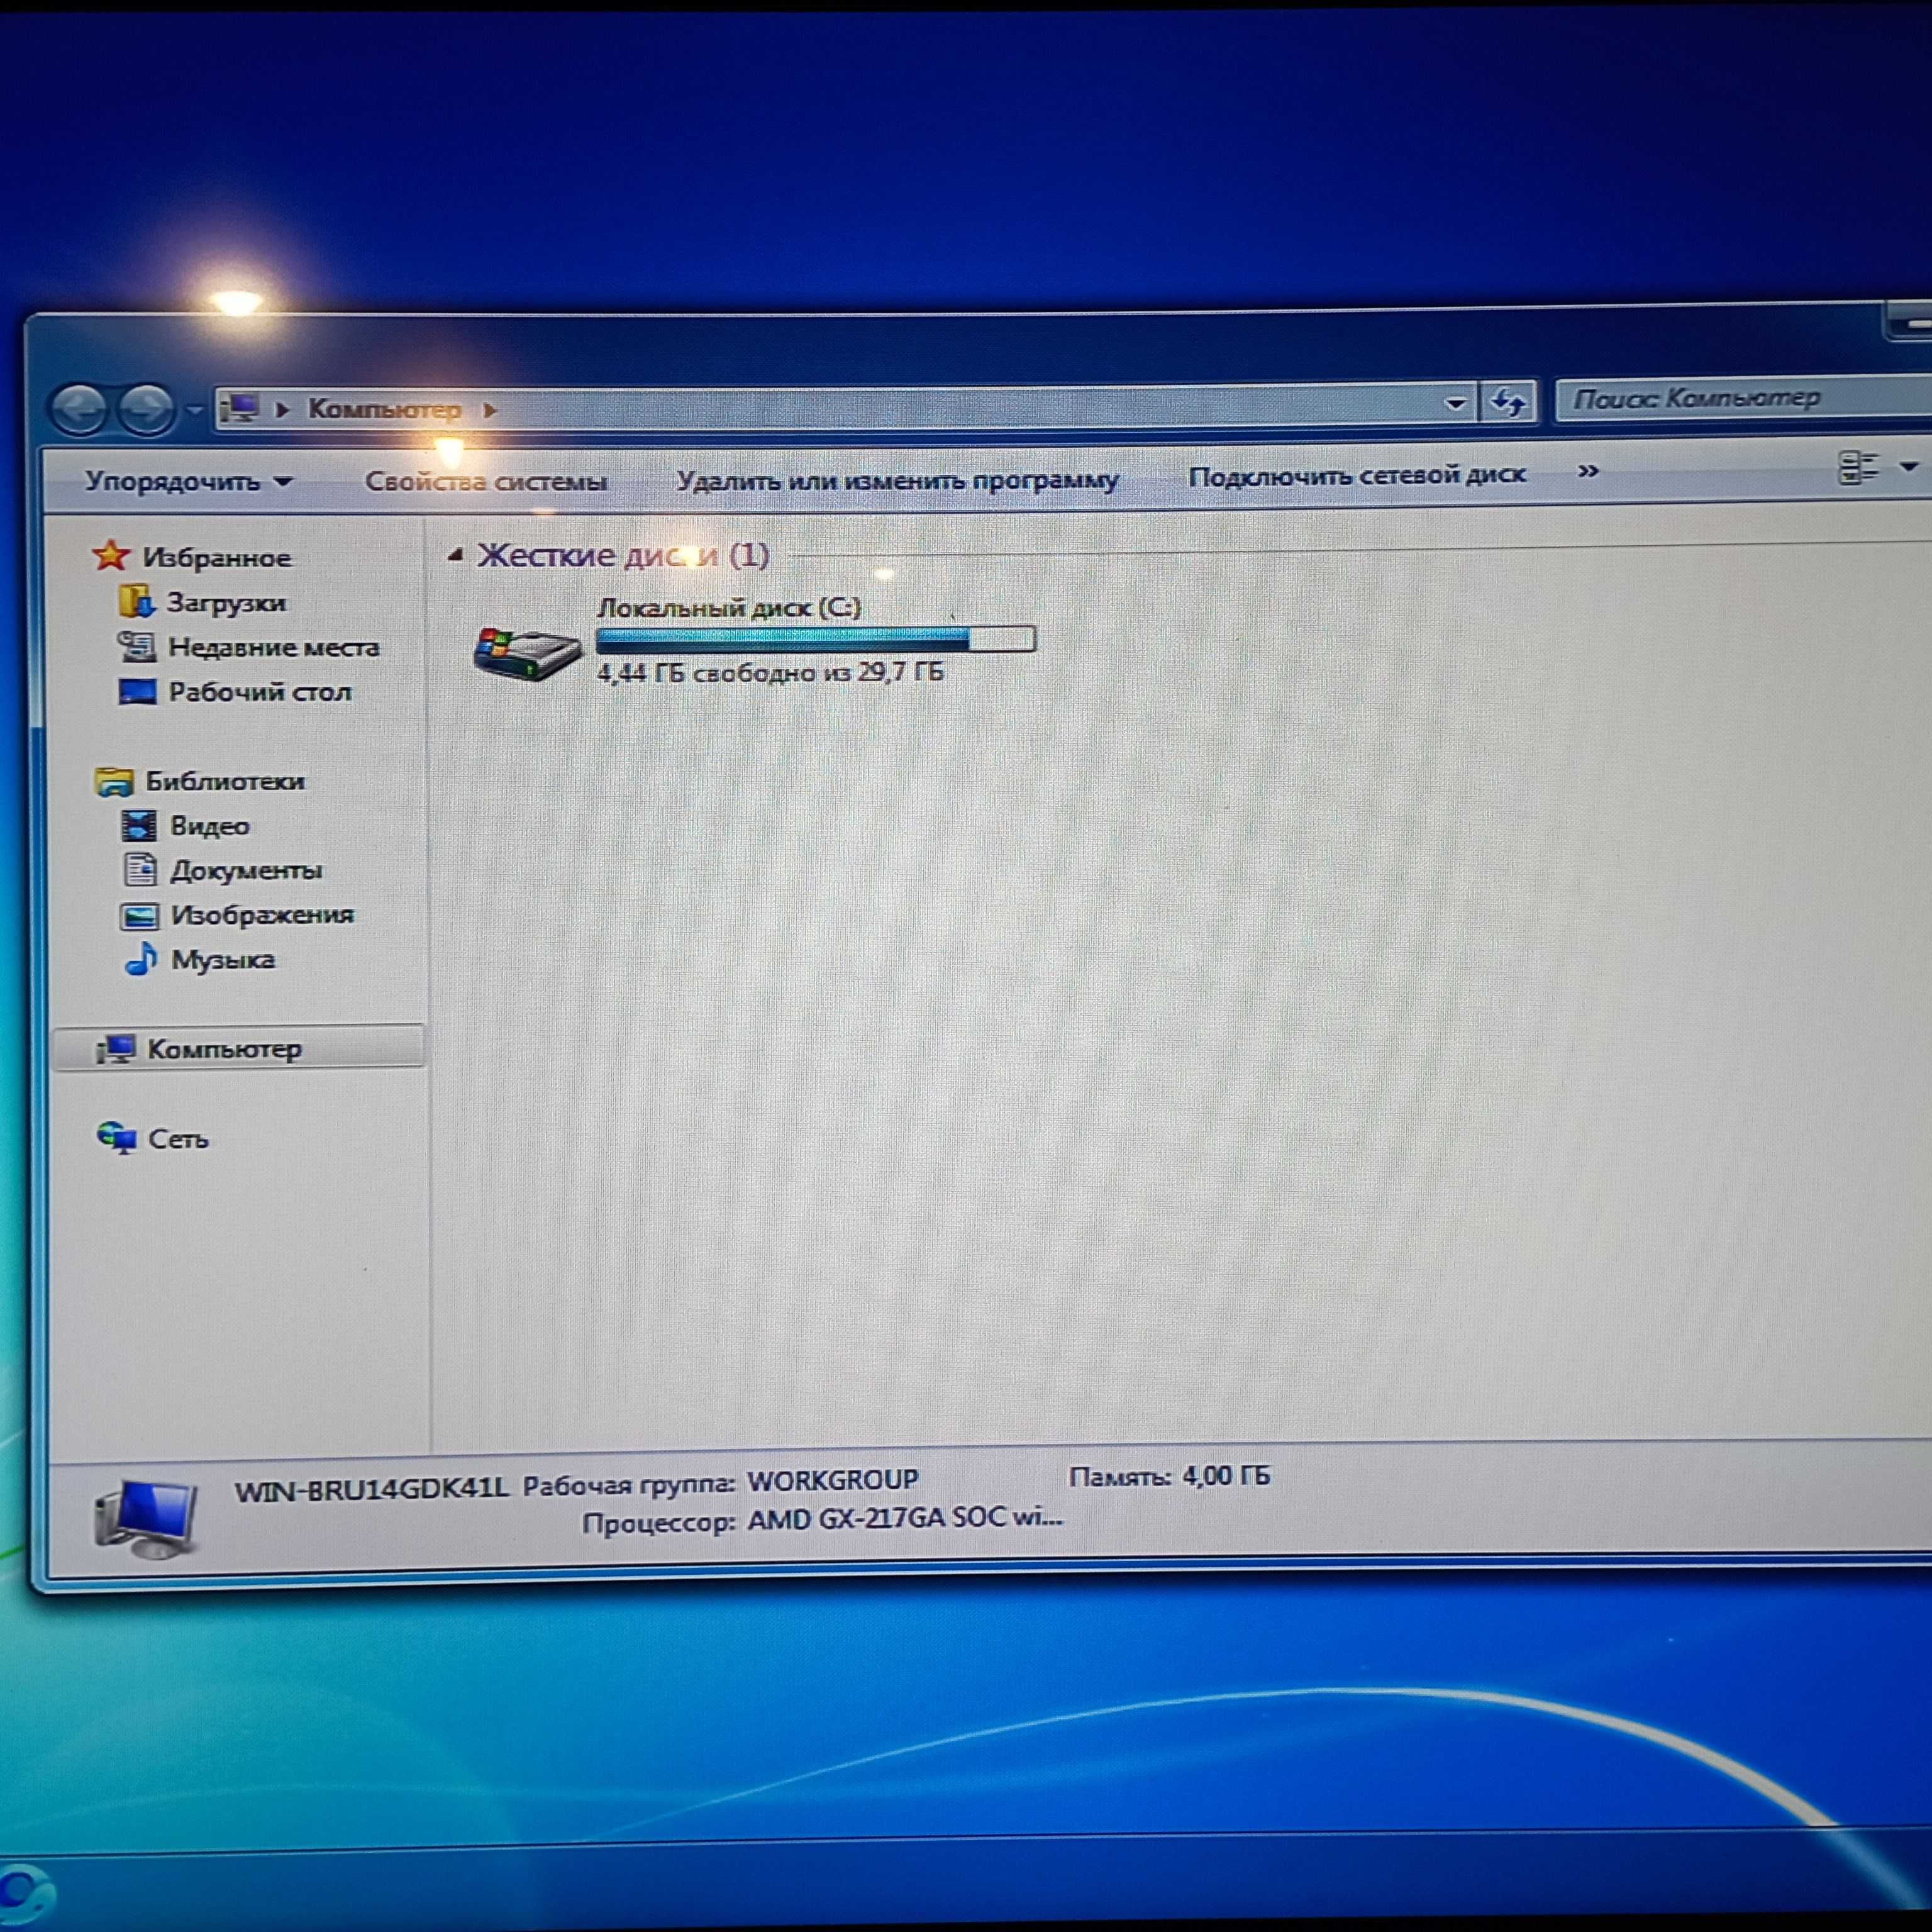Open Библиотеки in navigation pane

coord(225,781)
